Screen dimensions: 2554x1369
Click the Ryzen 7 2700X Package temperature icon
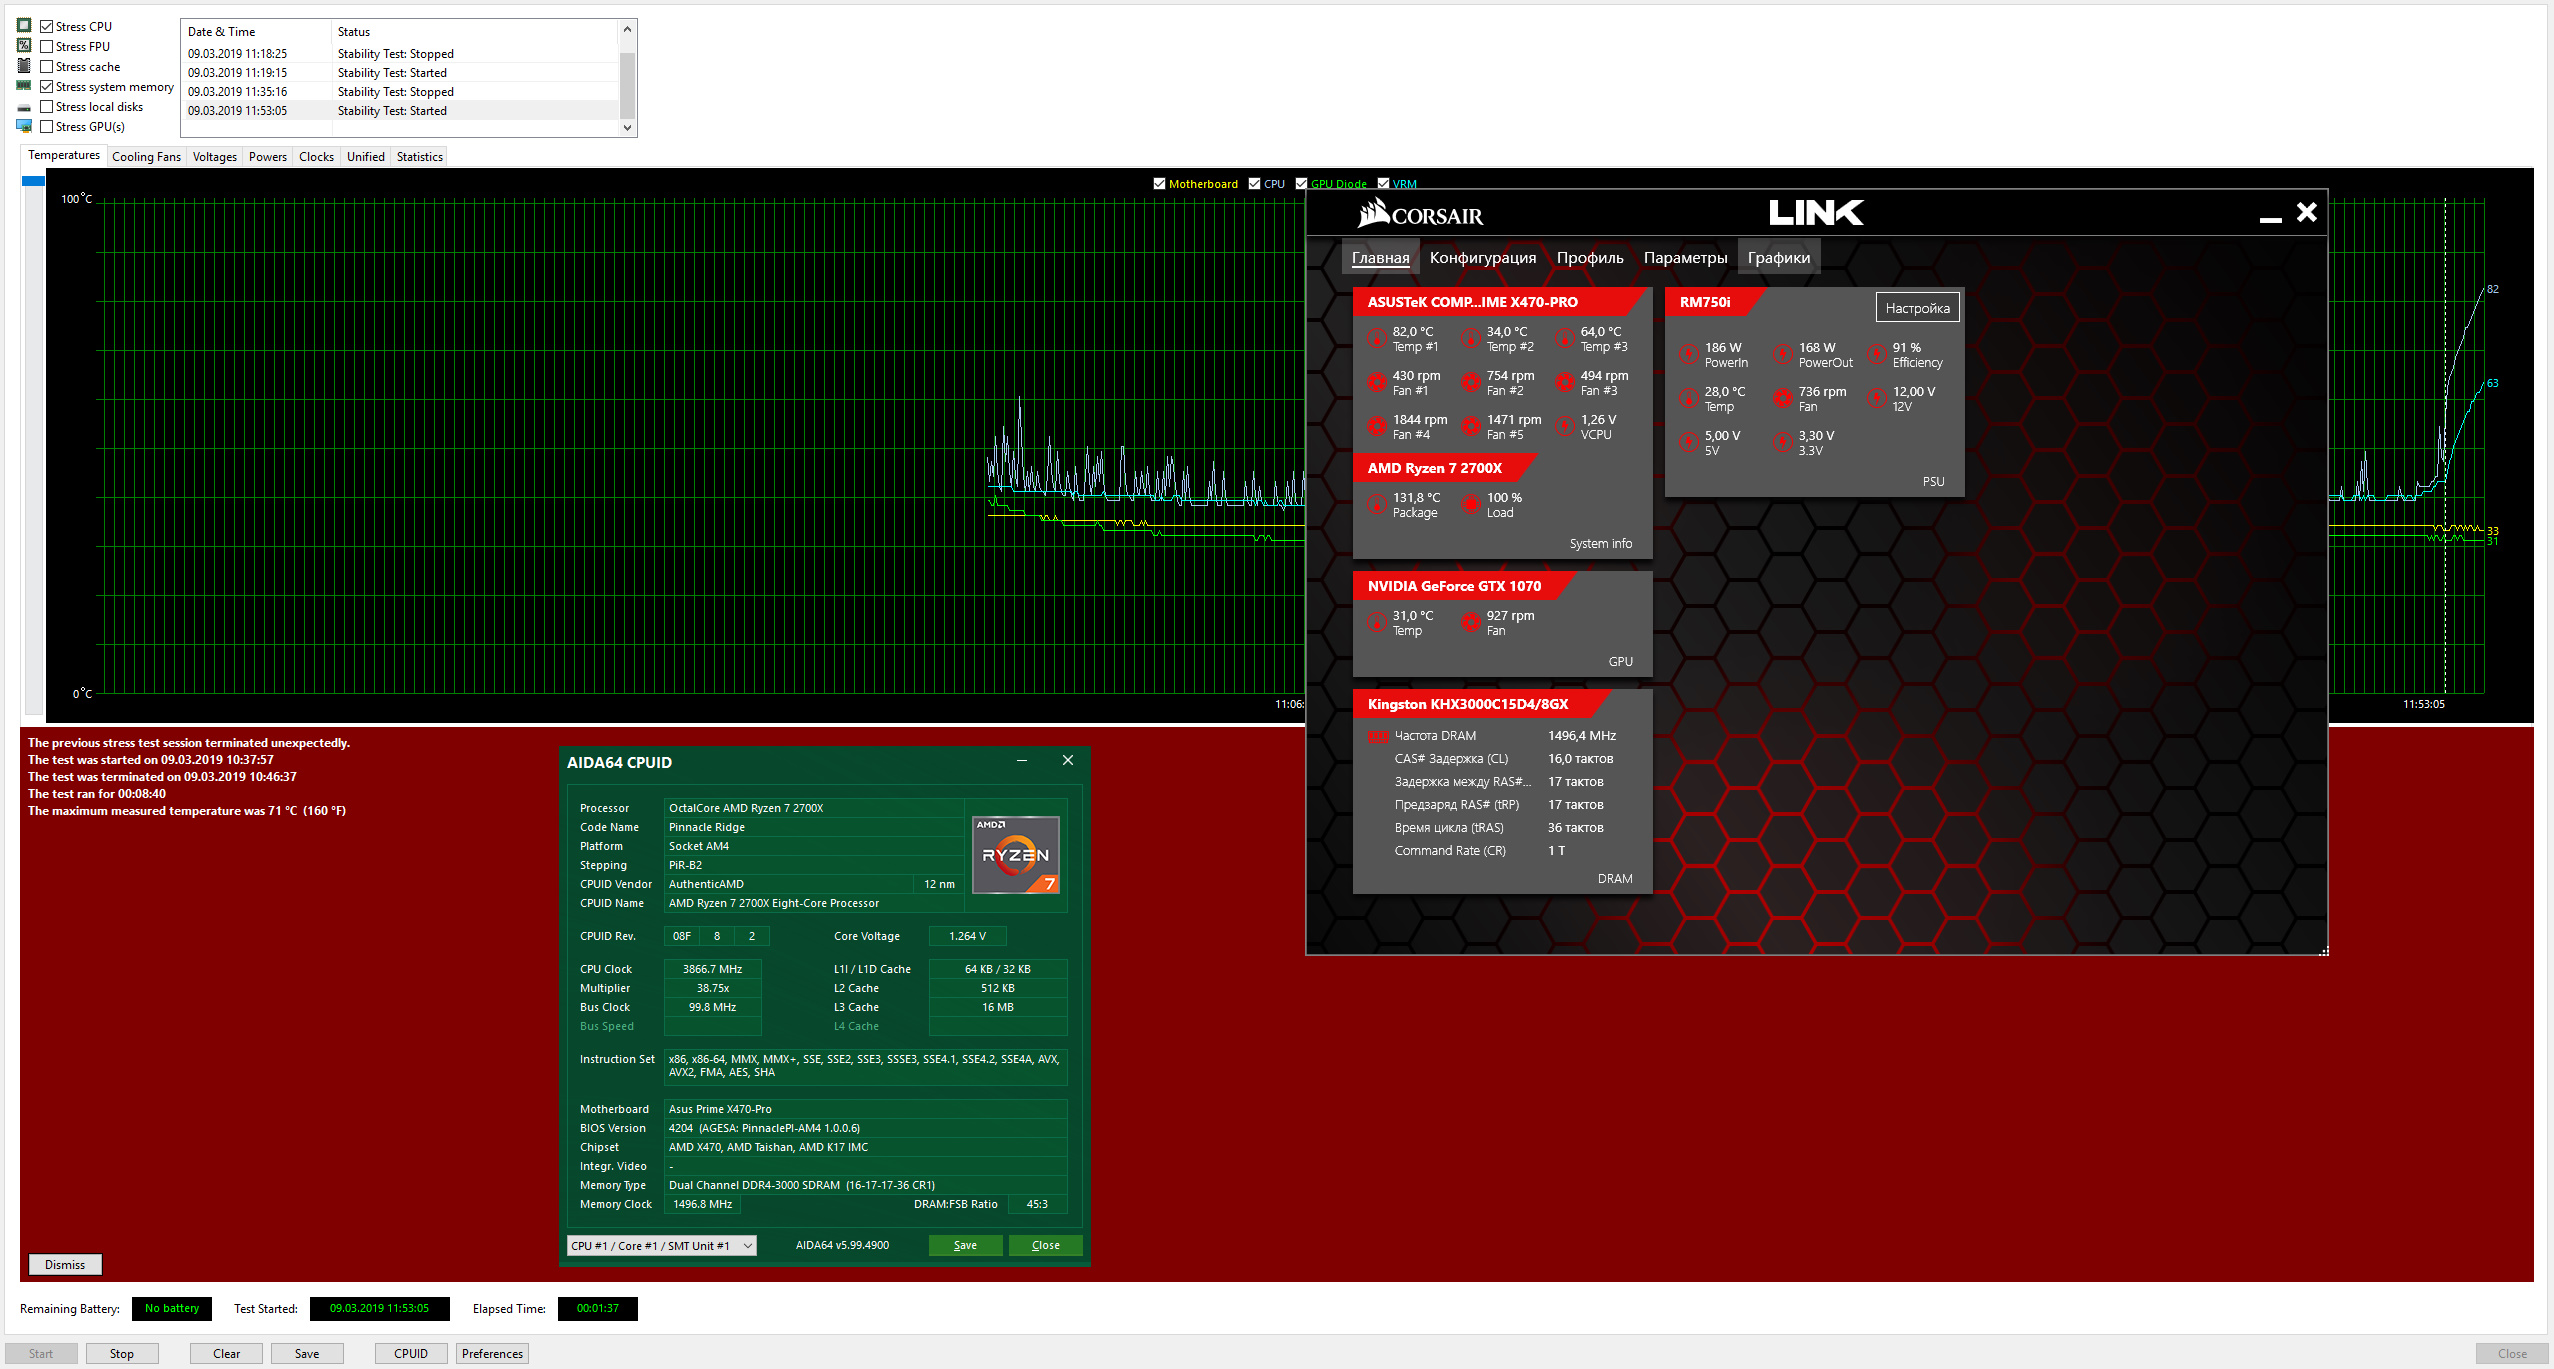1377,504
